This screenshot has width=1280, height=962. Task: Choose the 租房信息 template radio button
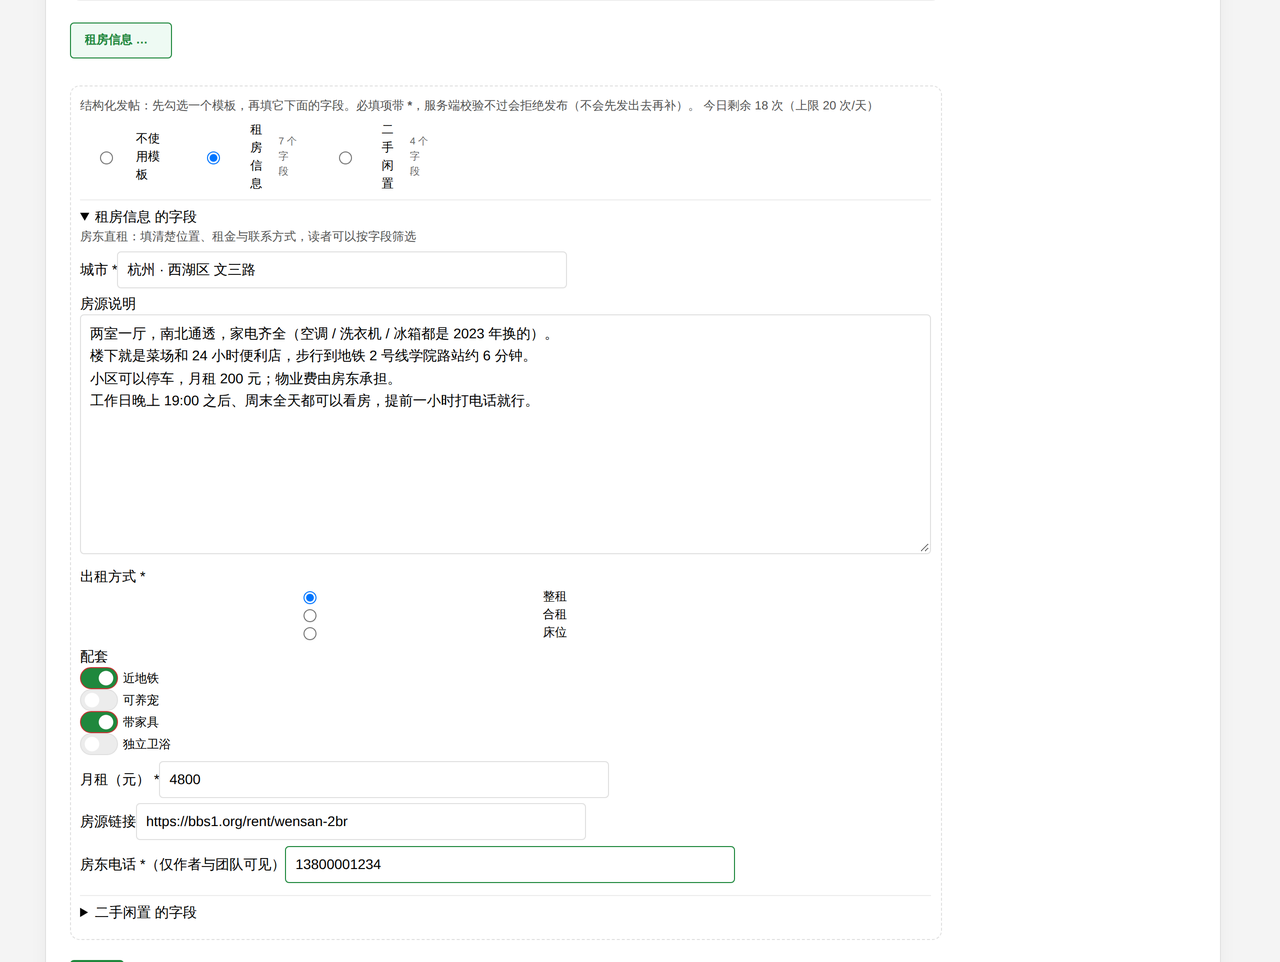point(213,158)
